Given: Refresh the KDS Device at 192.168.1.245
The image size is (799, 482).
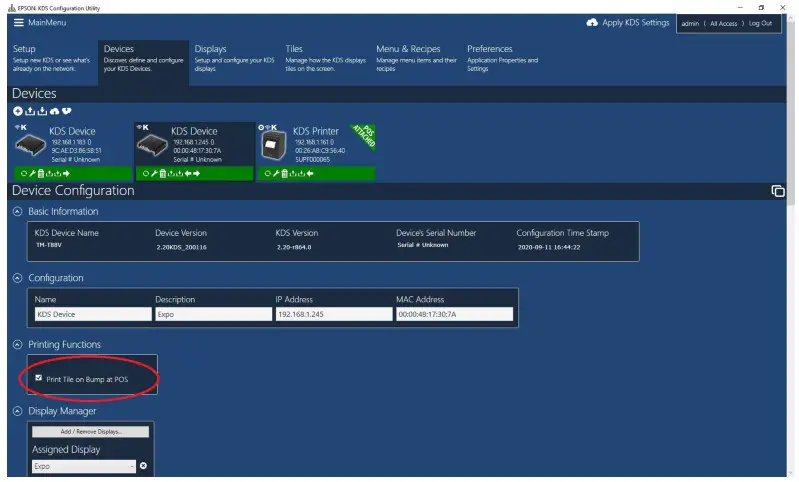Looking at the screenshot, I should [x=146, y=173].
